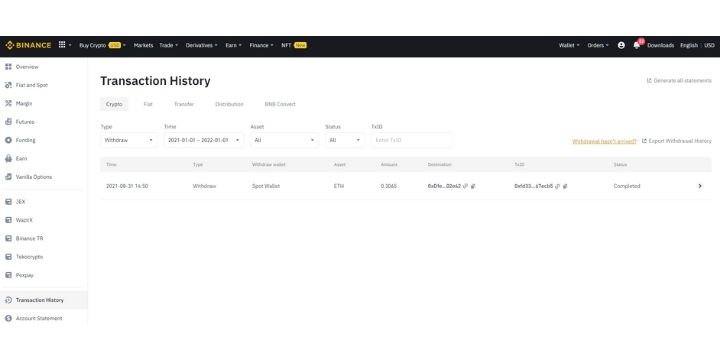
Task: Click the Enter TxID search field
Action: [411, 140]
